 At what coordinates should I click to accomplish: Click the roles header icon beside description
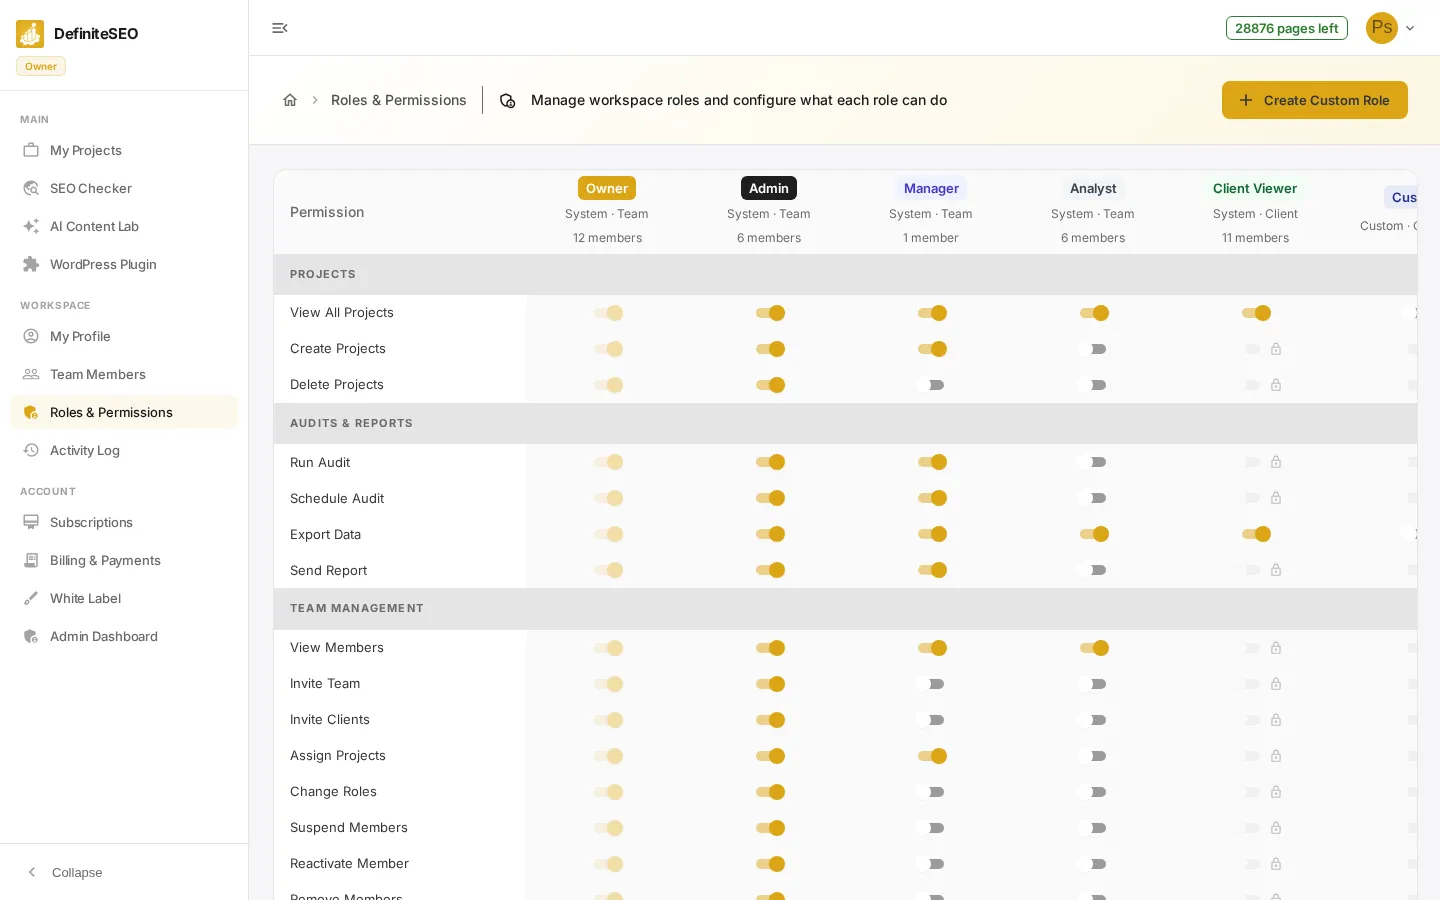508,100
